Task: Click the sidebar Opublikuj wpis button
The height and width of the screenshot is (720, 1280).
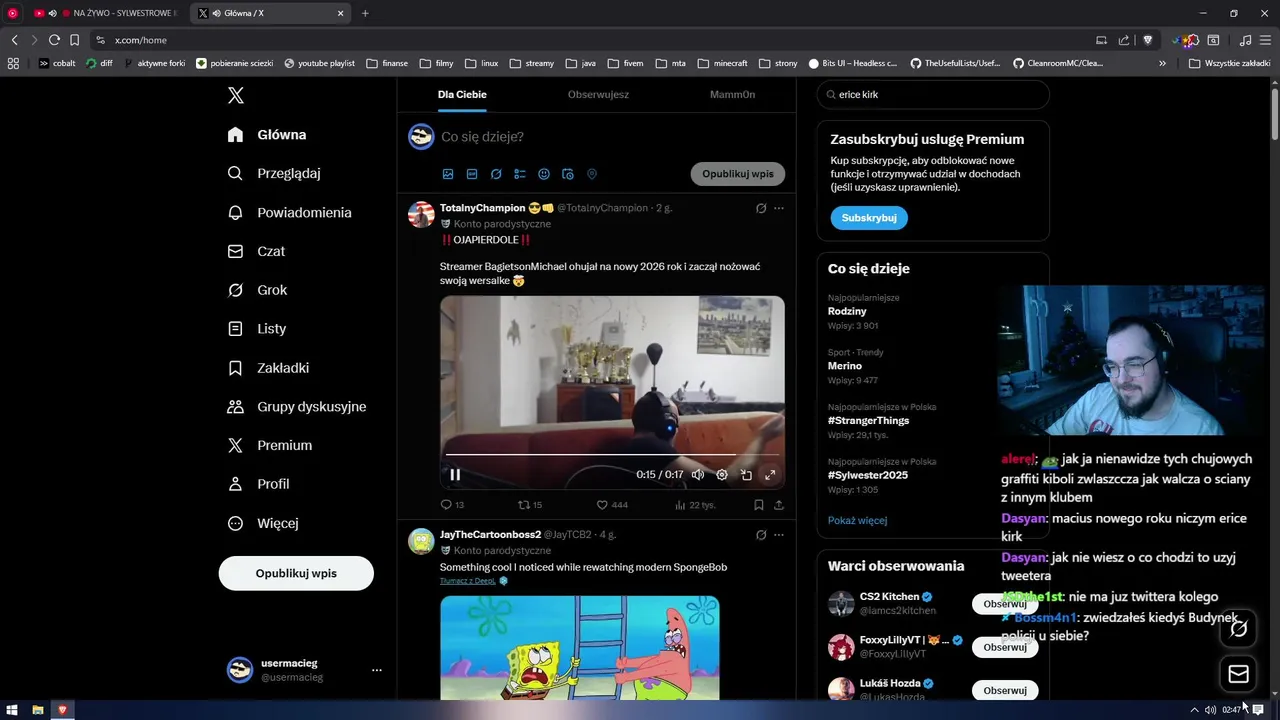Action: 296,573
